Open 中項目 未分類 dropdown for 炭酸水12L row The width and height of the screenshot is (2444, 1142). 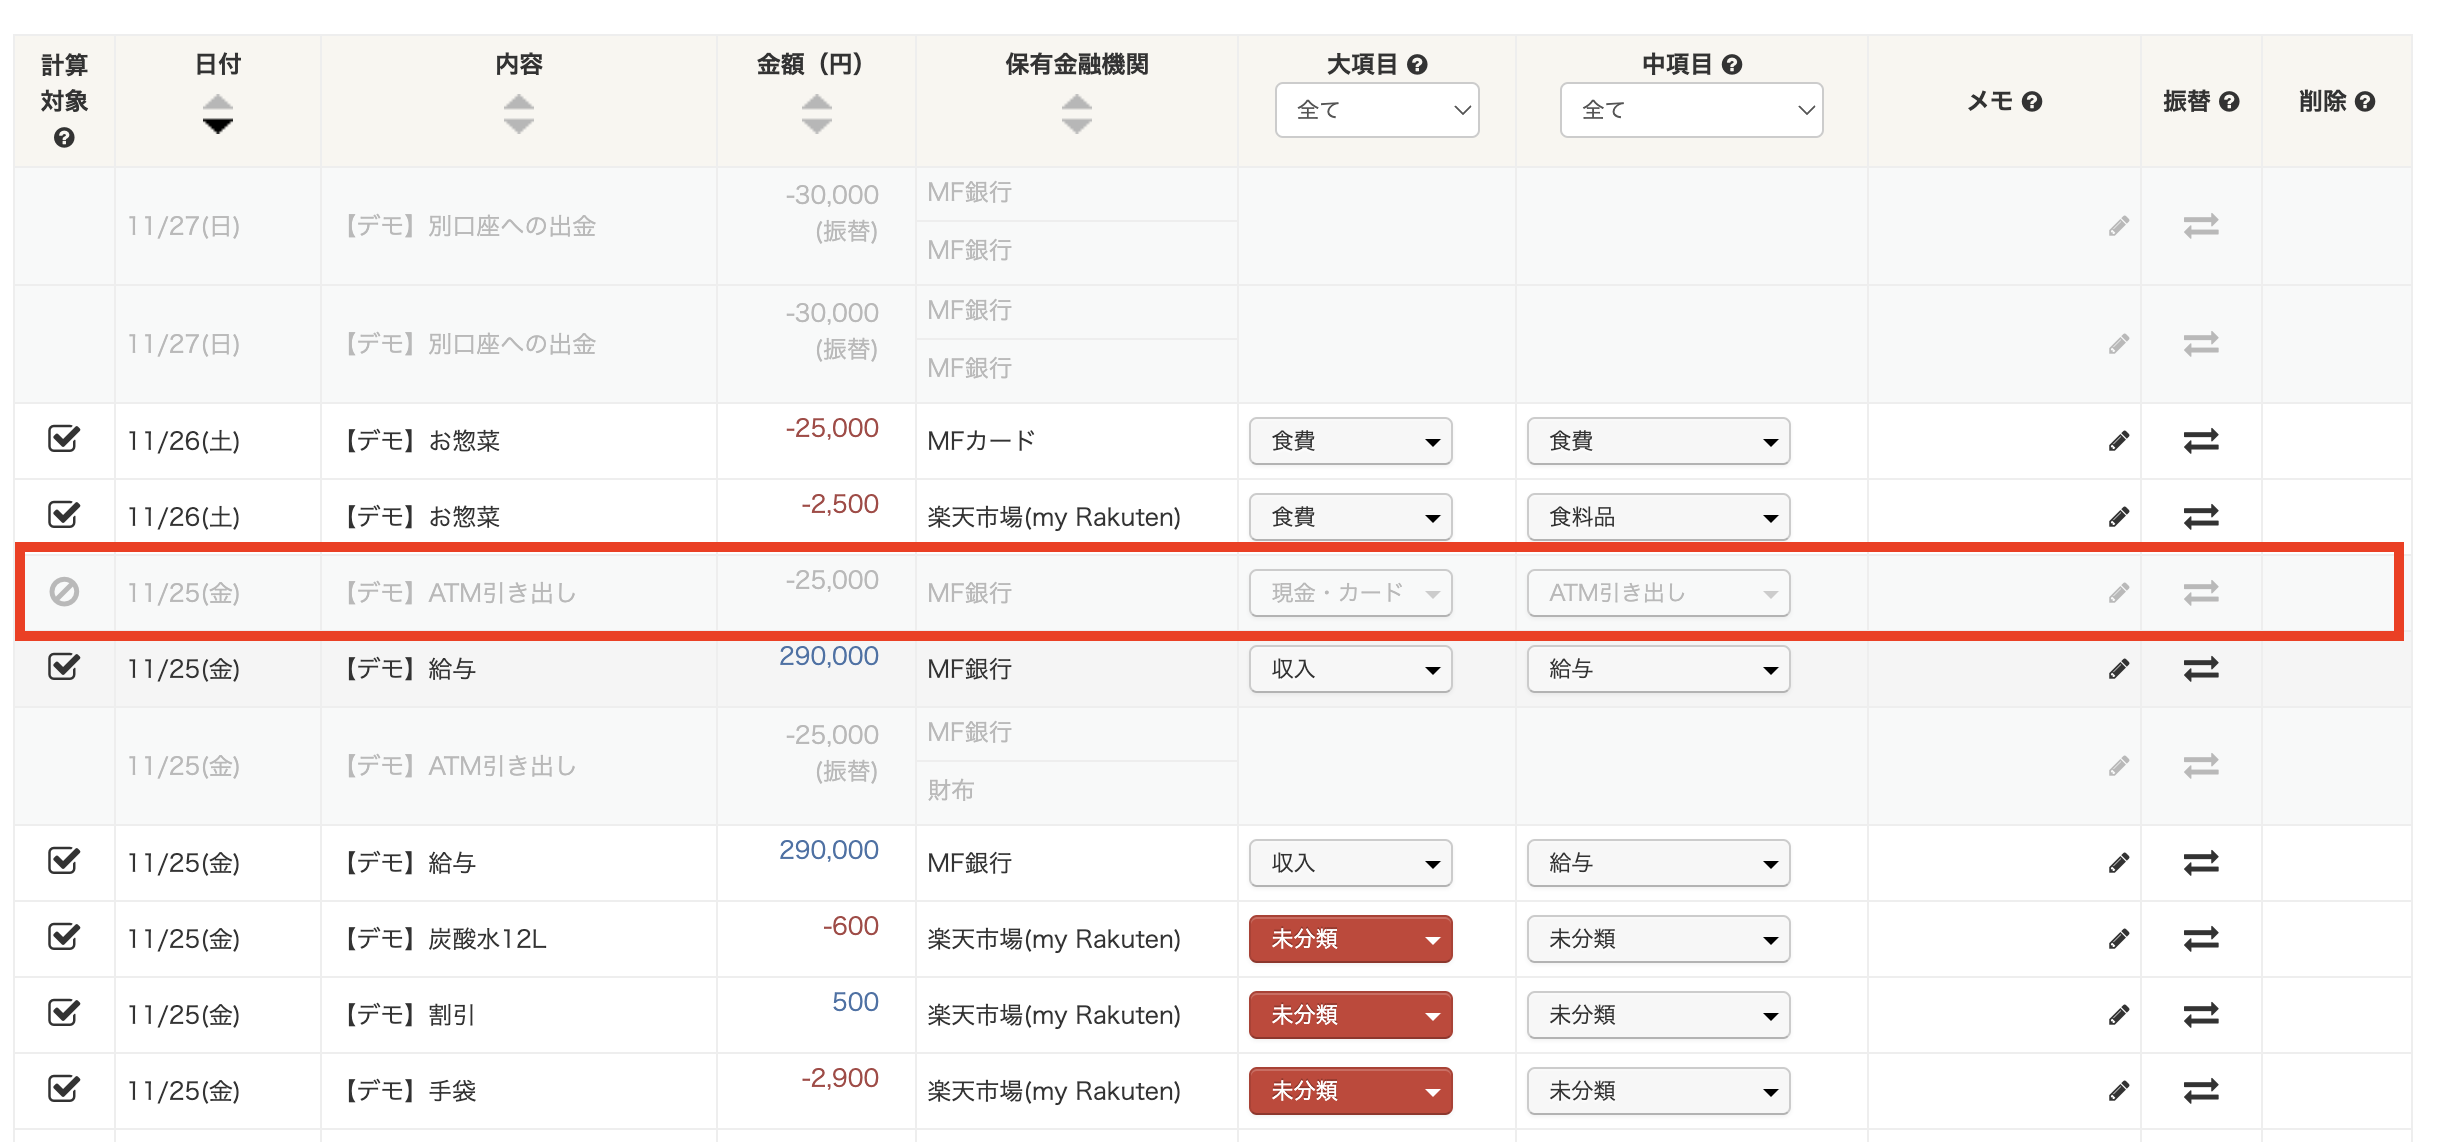1658,939
